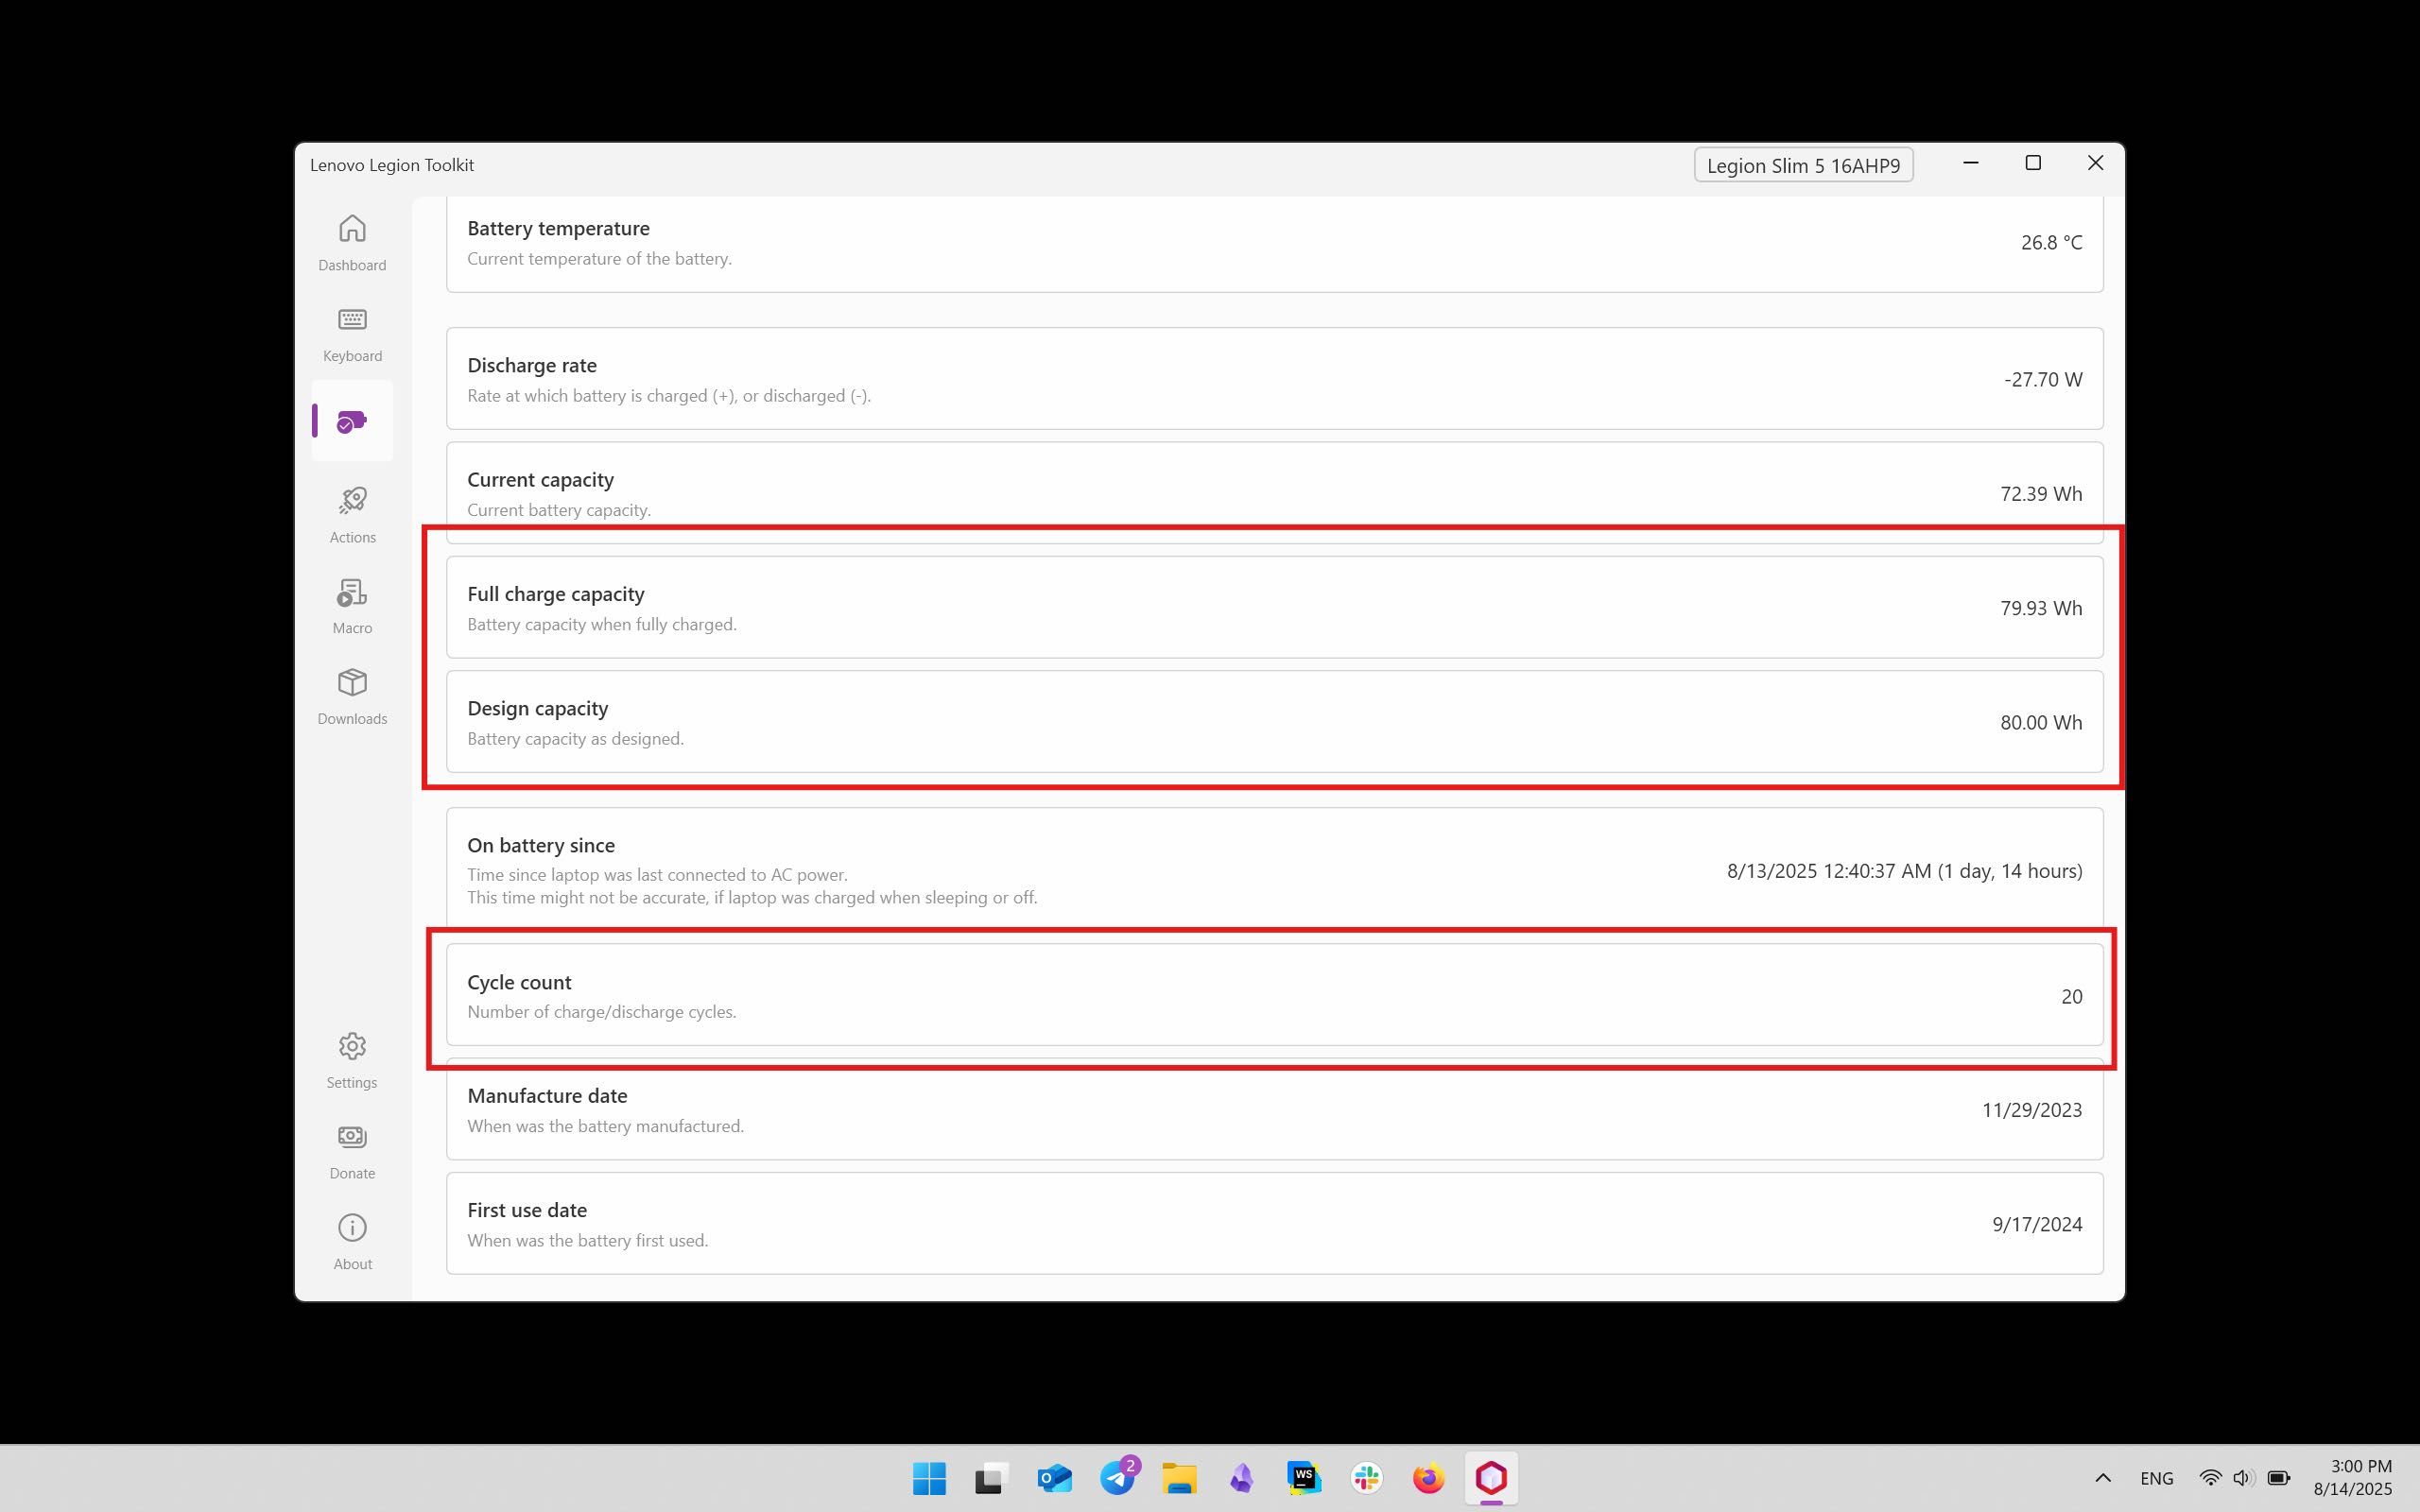This screenshot has width=2420, height=1512.
Task: Click the Design capacity heading
Action: coord(537,708)
